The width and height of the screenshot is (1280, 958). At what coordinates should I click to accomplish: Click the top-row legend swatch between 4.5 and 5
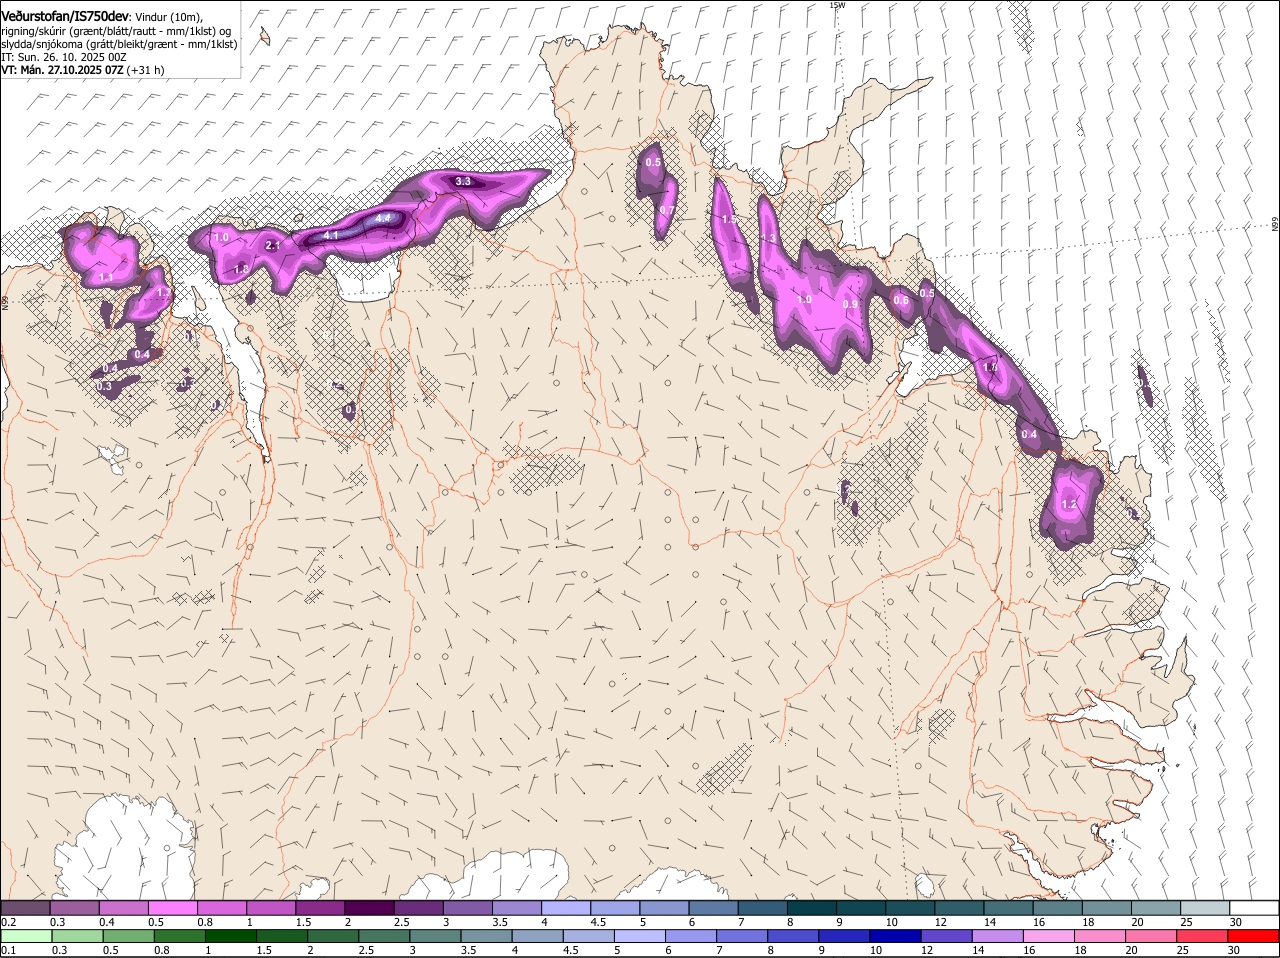click(x=615, y=907)
